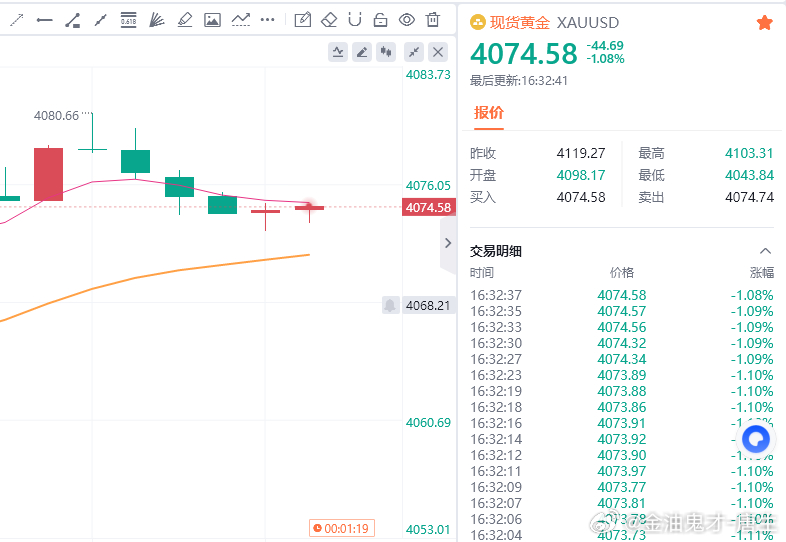786x542 pixels.
Task: Click the 昨收 value 4119.27
Action: tap(581, 153)
